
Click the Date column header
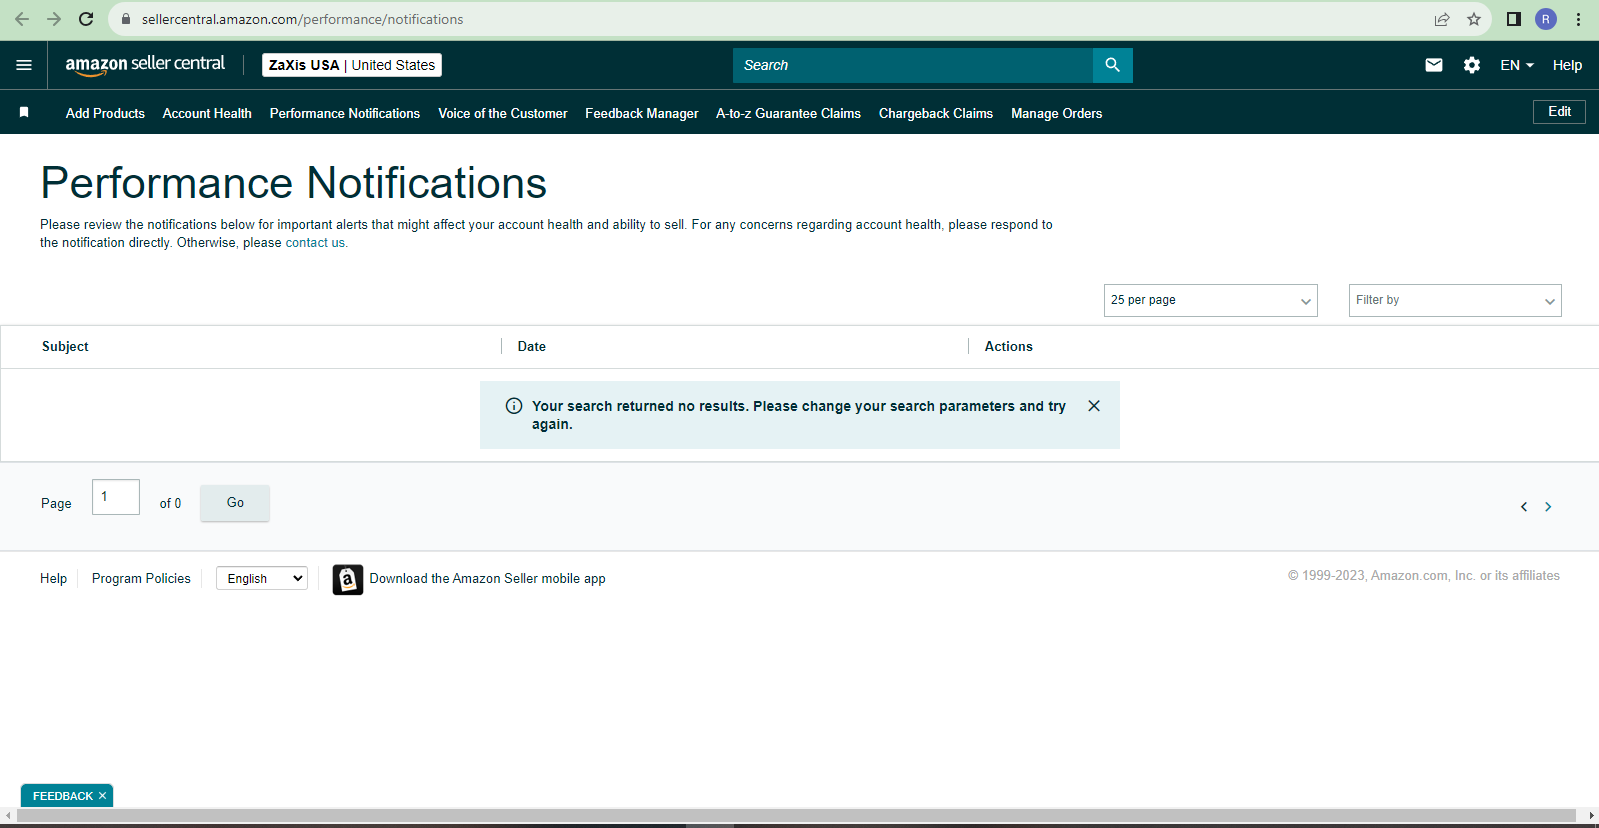pyautogui.click(x=532, y=347)
